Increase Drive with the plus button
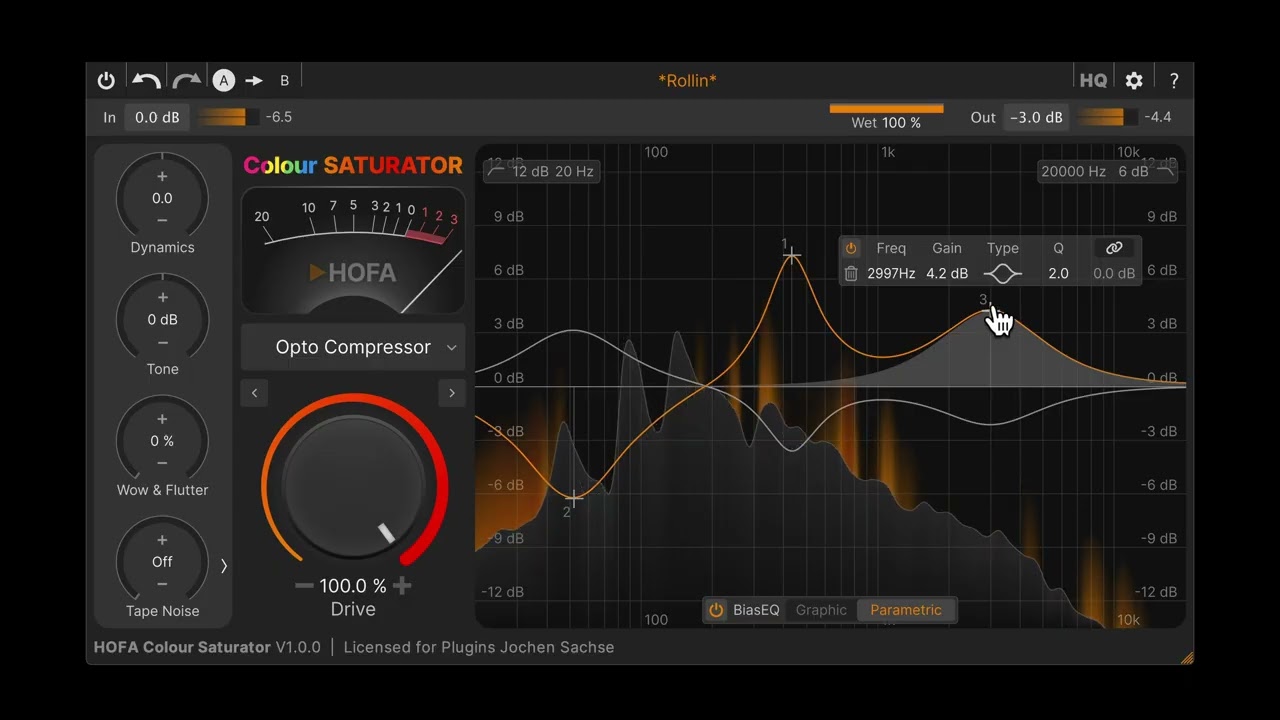This screenshot has width=1280, height=720. coord(402,586)
